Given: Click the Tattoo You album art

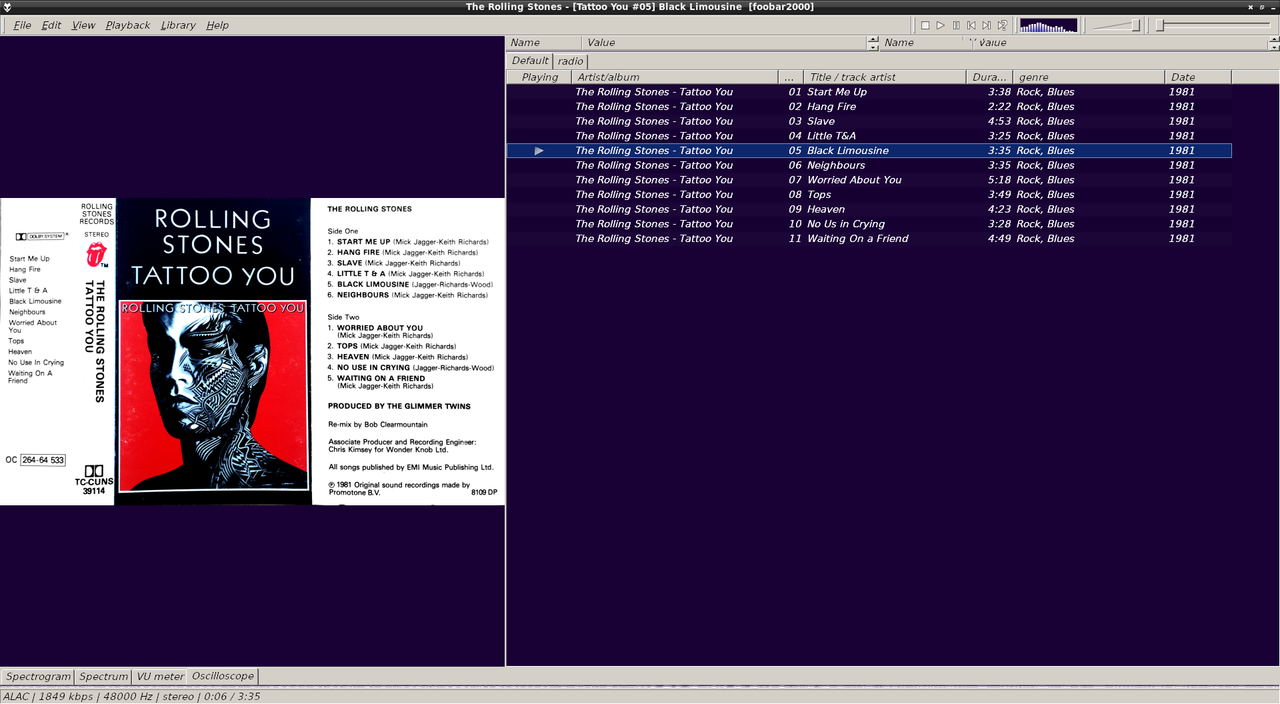Looking at the screenshot, I should [x=252, y=351].
